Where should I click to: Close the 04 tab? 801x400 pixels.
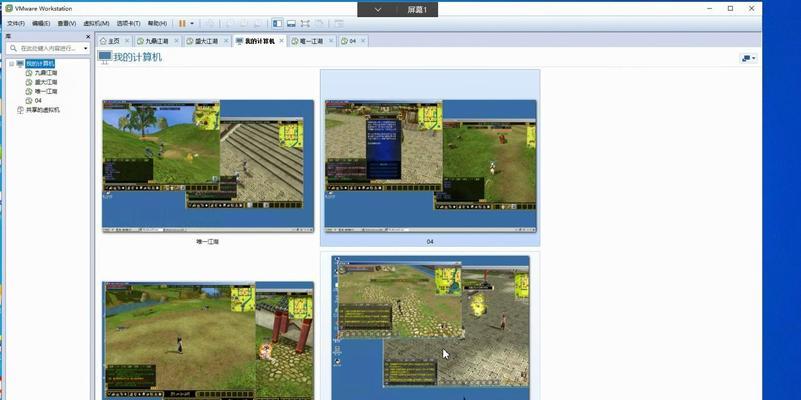[363, 41]
